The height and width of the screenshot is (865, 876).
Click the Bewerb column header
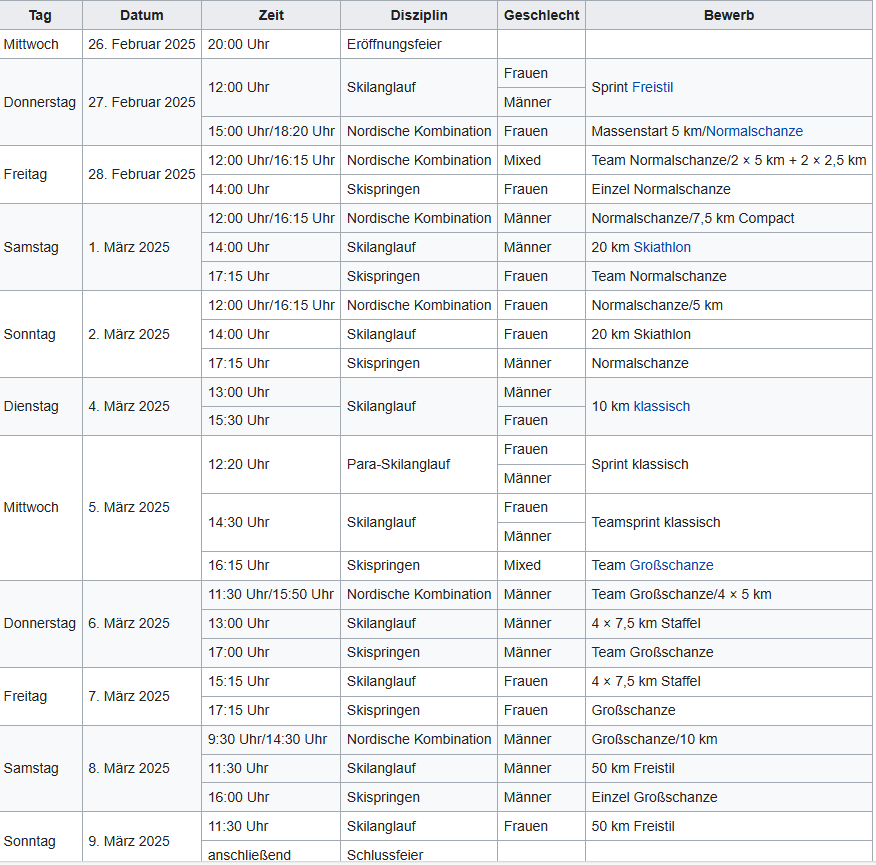coord(728,15)
